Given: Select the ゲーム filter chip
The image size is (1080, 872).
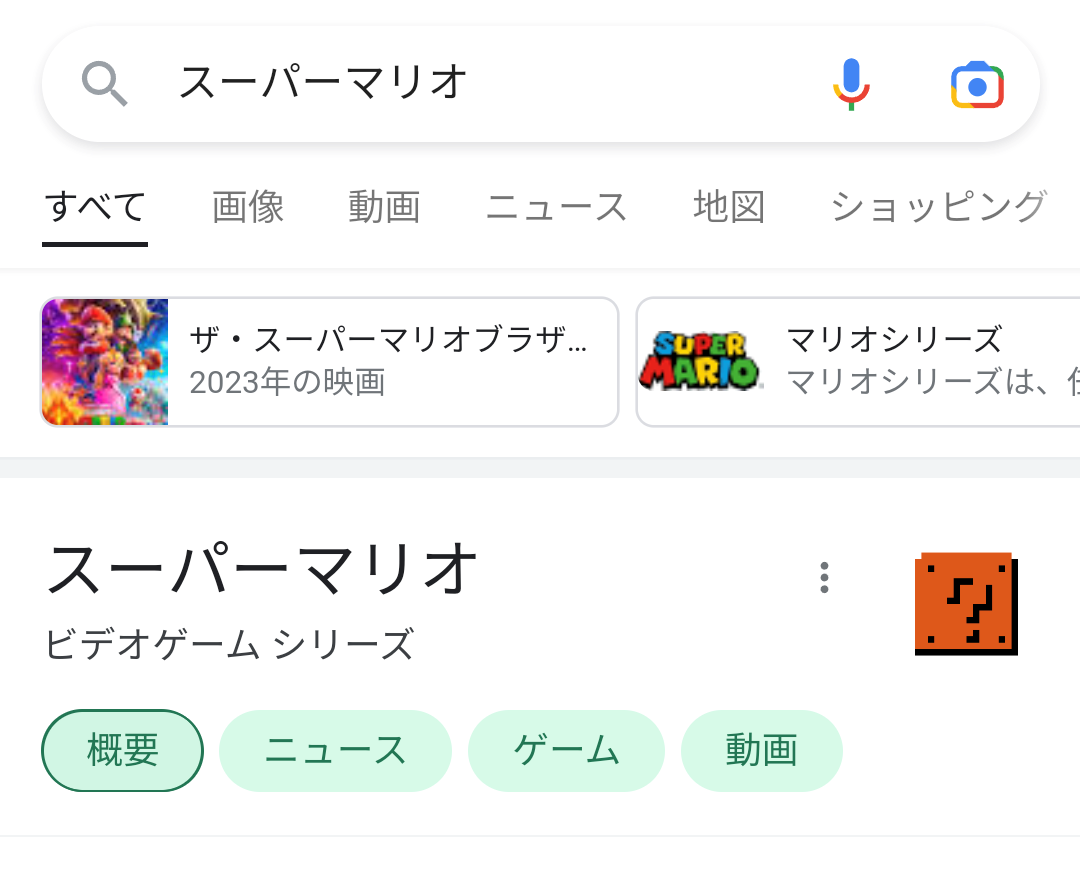Looking at the screenshot, I should click(566, 750).
